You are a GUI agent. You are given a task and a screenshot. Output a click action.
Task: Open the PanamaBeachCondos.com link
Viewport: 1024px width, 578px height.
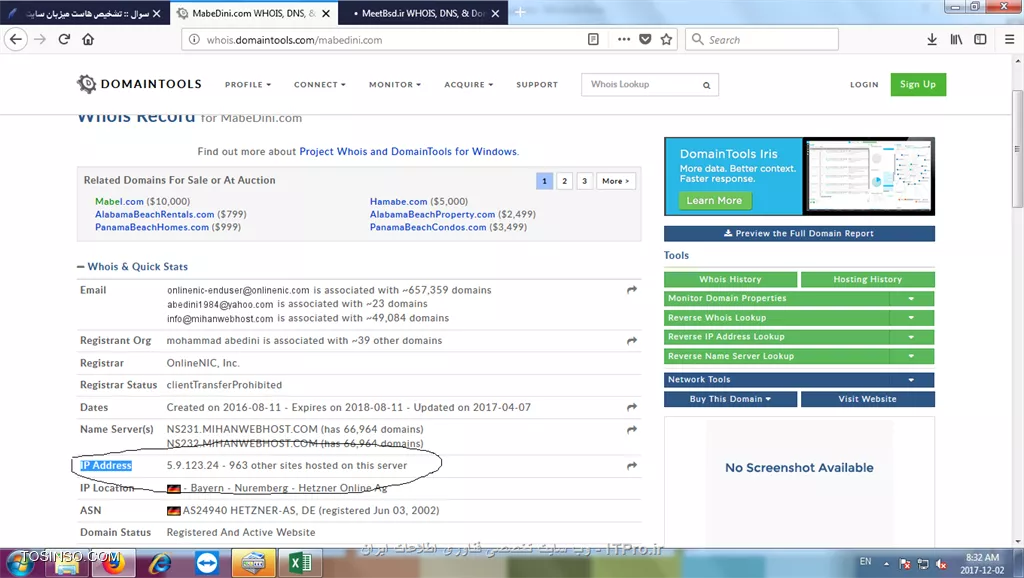428,227
